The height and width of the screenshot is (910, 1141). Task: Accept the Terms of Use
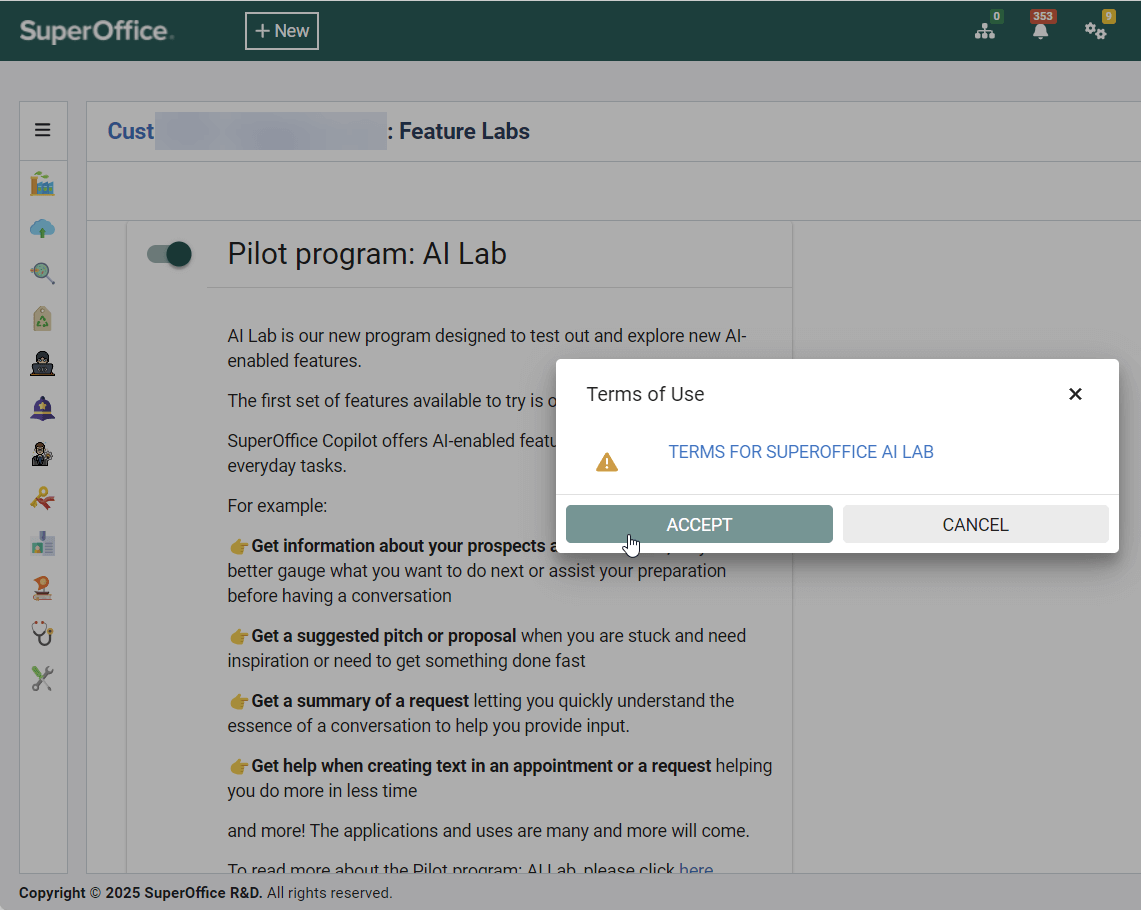click(x=699, y=524)
